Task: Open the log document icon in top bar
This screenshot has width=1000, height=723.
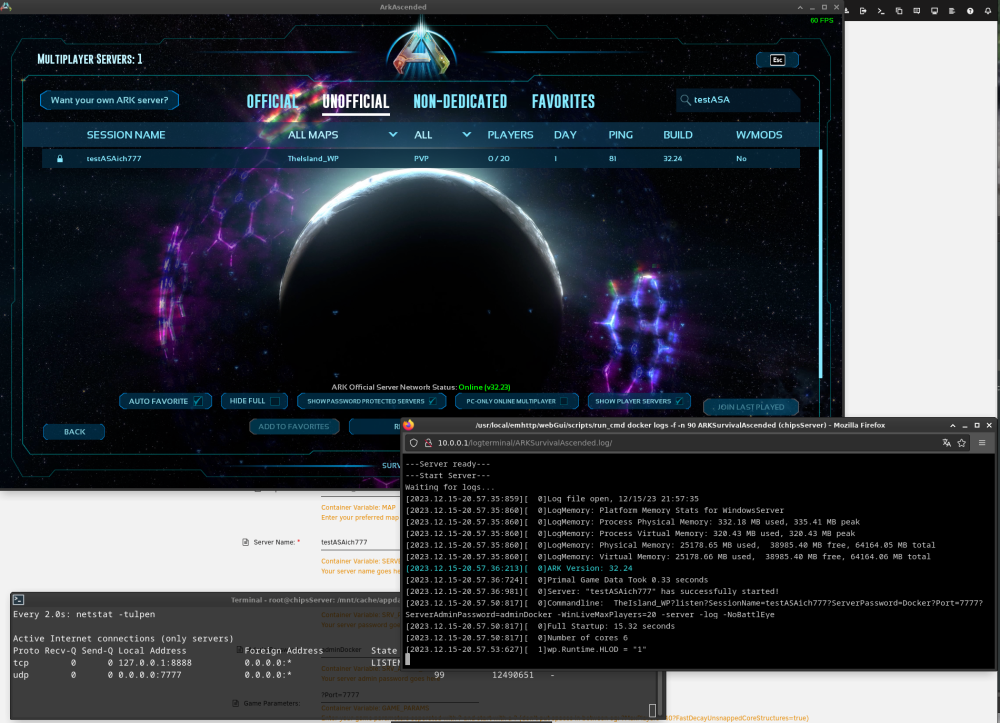Action: pos(952,11)
